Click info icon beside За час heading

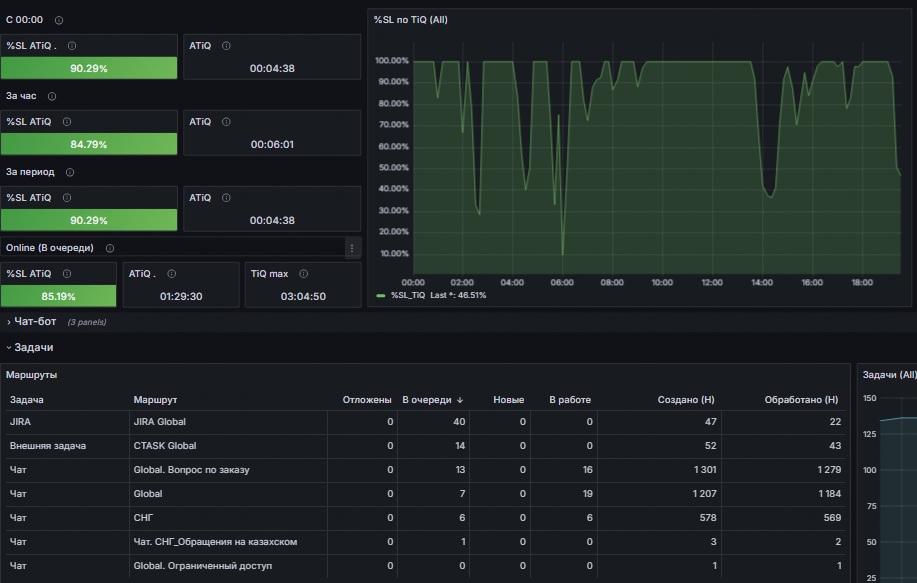click(52, 96)
